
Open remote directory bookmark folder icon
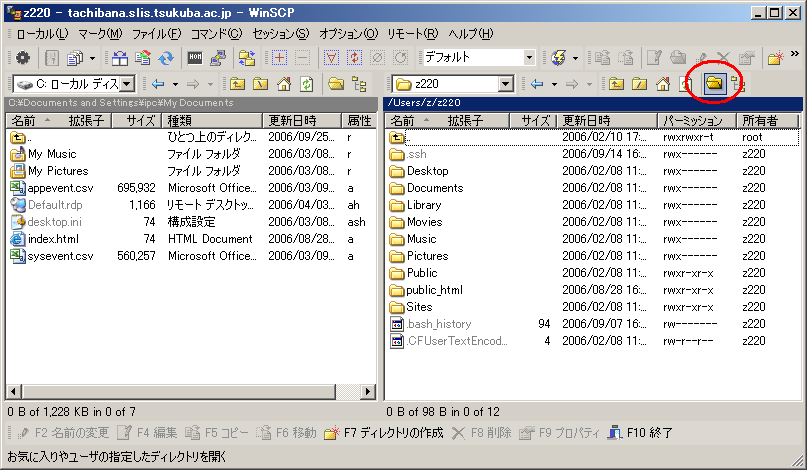tap(714, 83)
